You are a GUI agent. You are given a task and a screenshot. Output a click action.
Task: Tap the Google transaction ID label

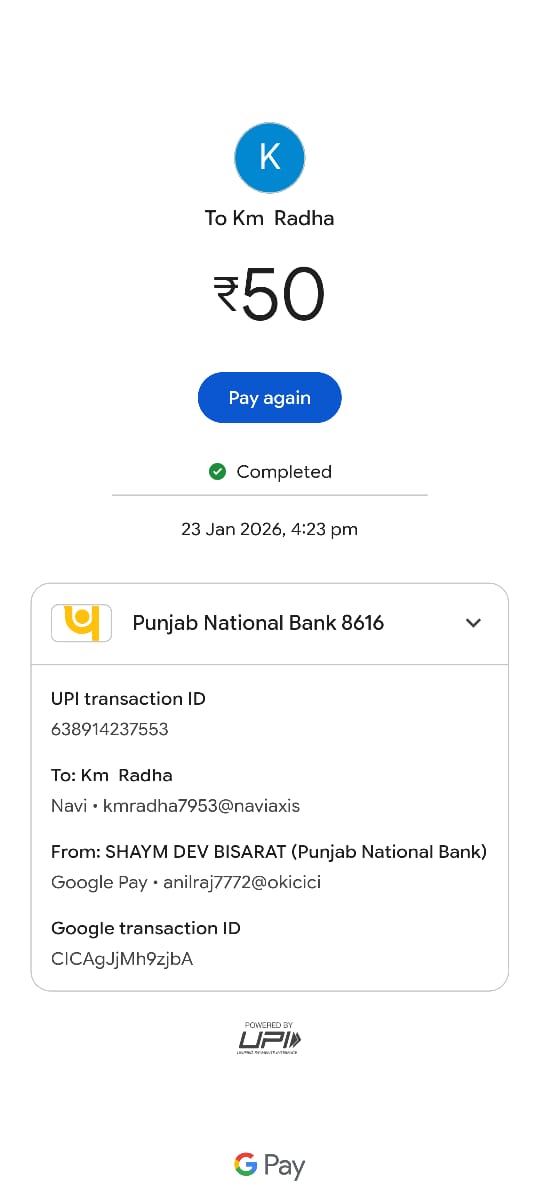tap(146, 928)
